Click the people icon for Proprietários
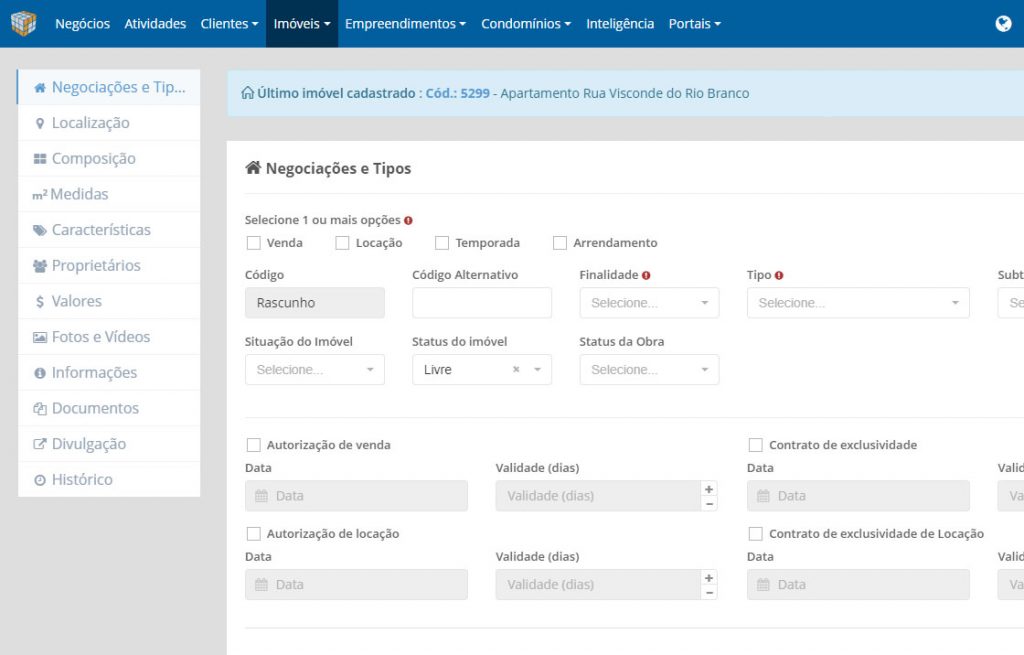The width and height of the screenshot is (1024, 655). (x=40, y=266)
